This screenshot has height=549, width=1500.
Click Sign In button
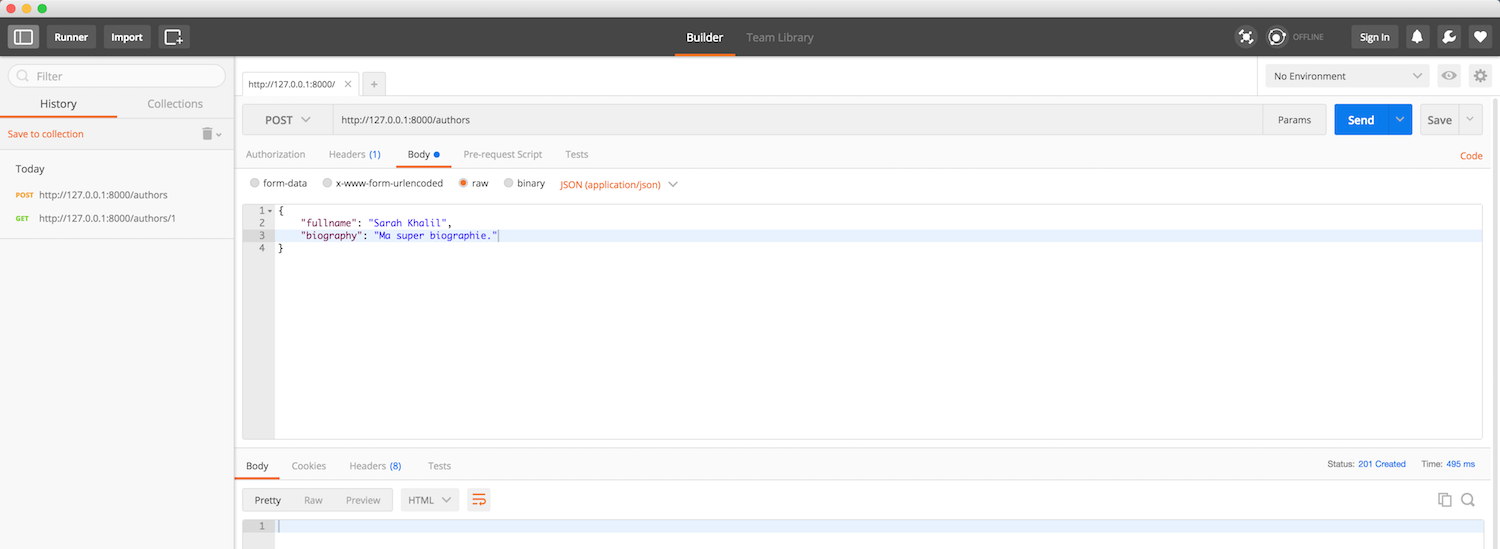1375,37
